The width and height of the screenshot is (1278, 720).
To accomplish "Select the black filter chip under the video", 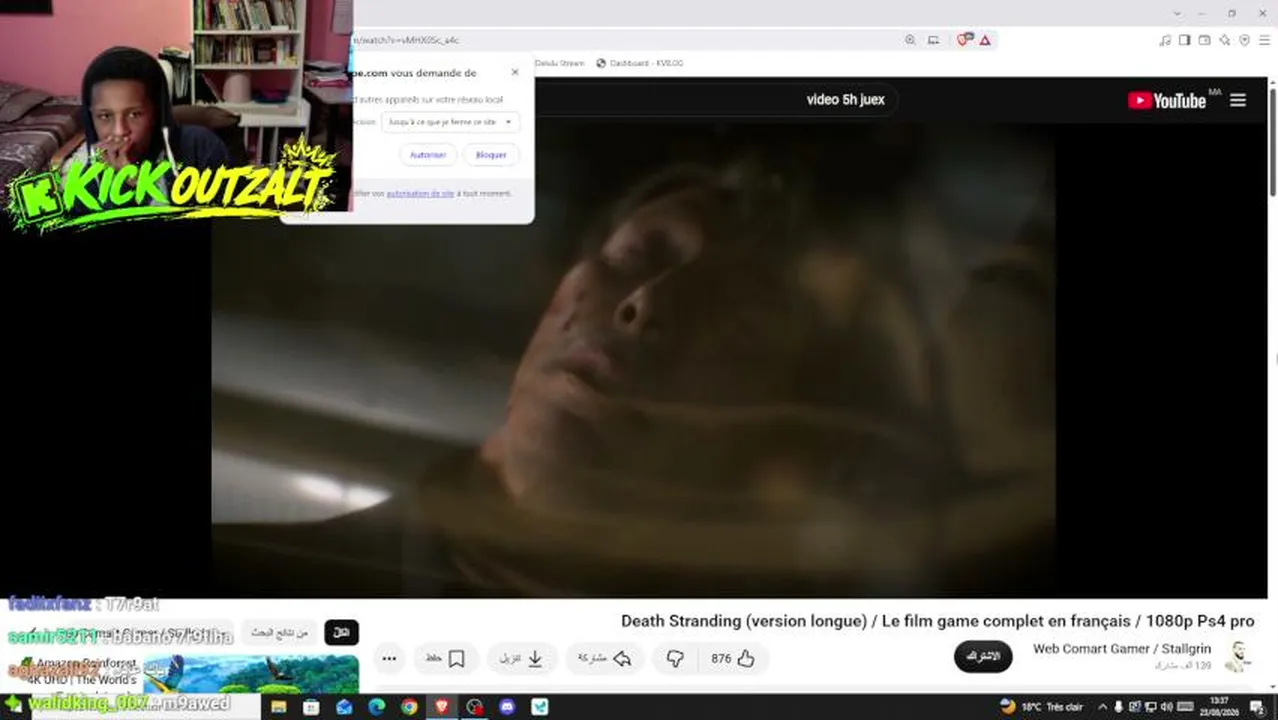I will tap(341, 632).
